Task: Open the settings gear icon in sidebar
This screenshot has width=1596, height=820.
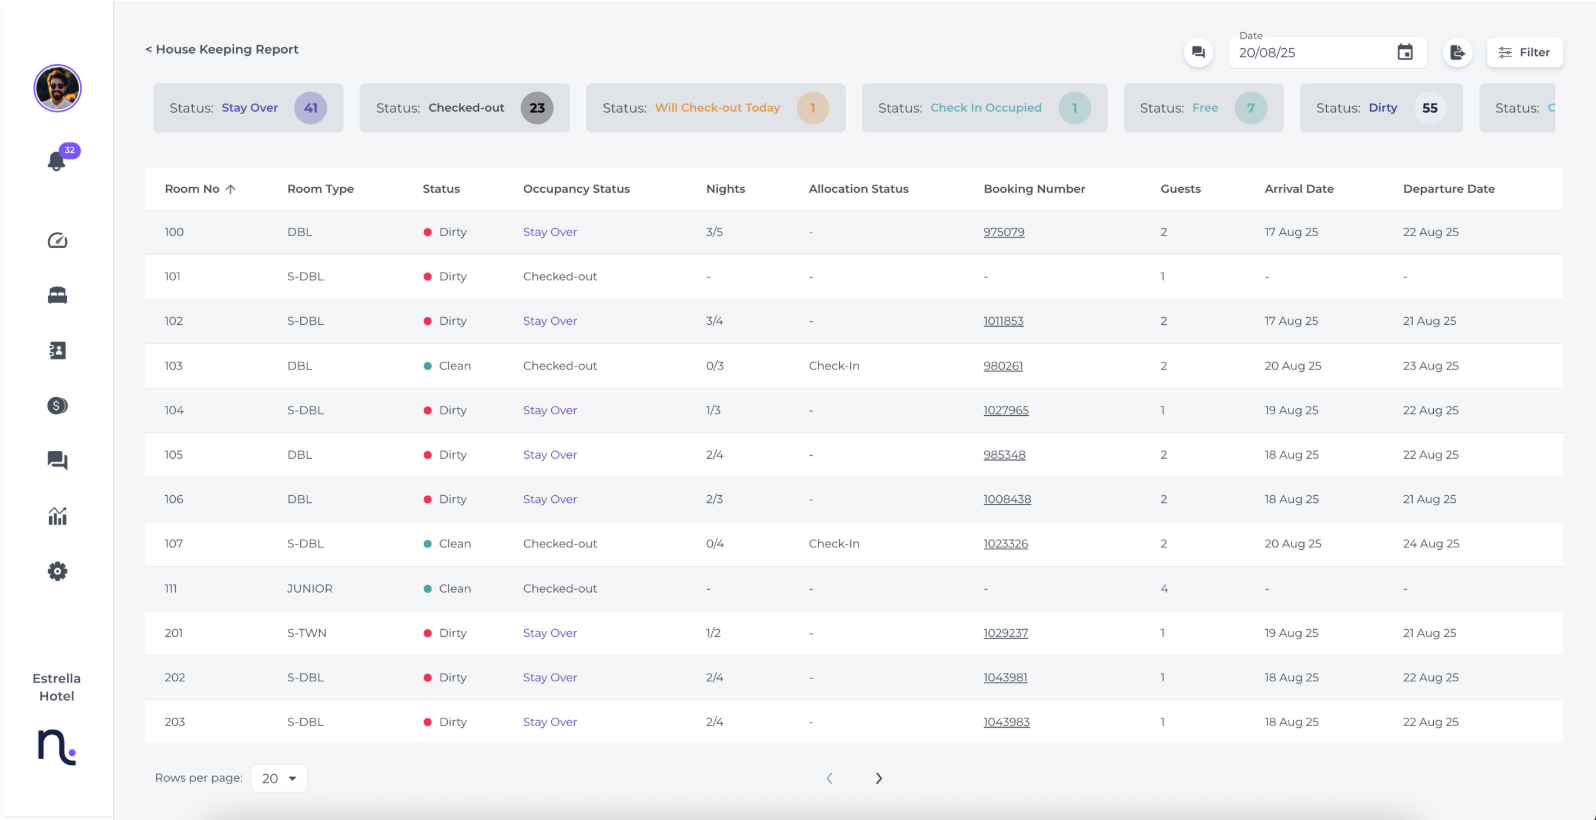Action: [x=57, y=571]
